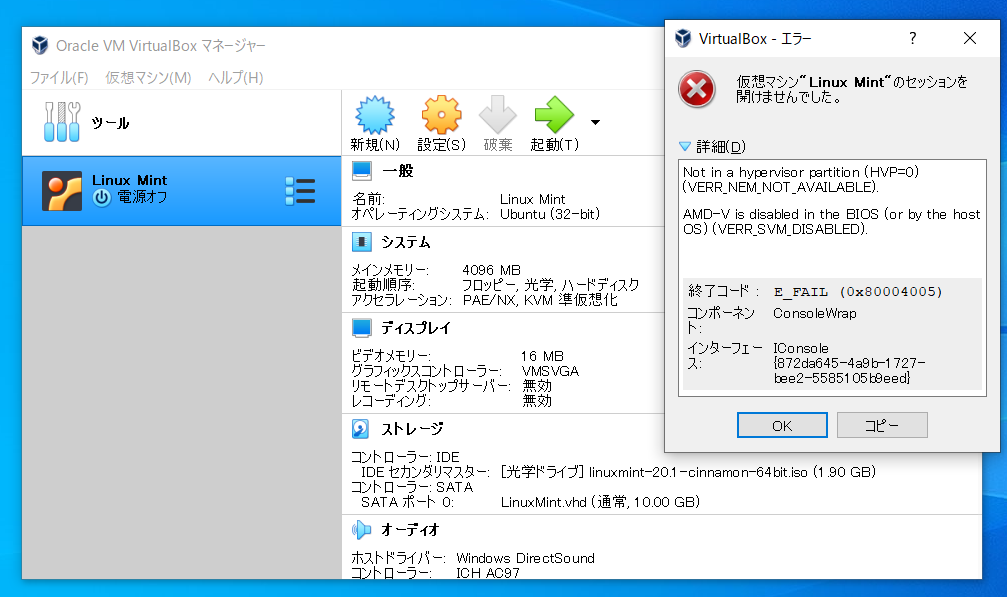Click the ConsoleWrap component value

[814, 313]
